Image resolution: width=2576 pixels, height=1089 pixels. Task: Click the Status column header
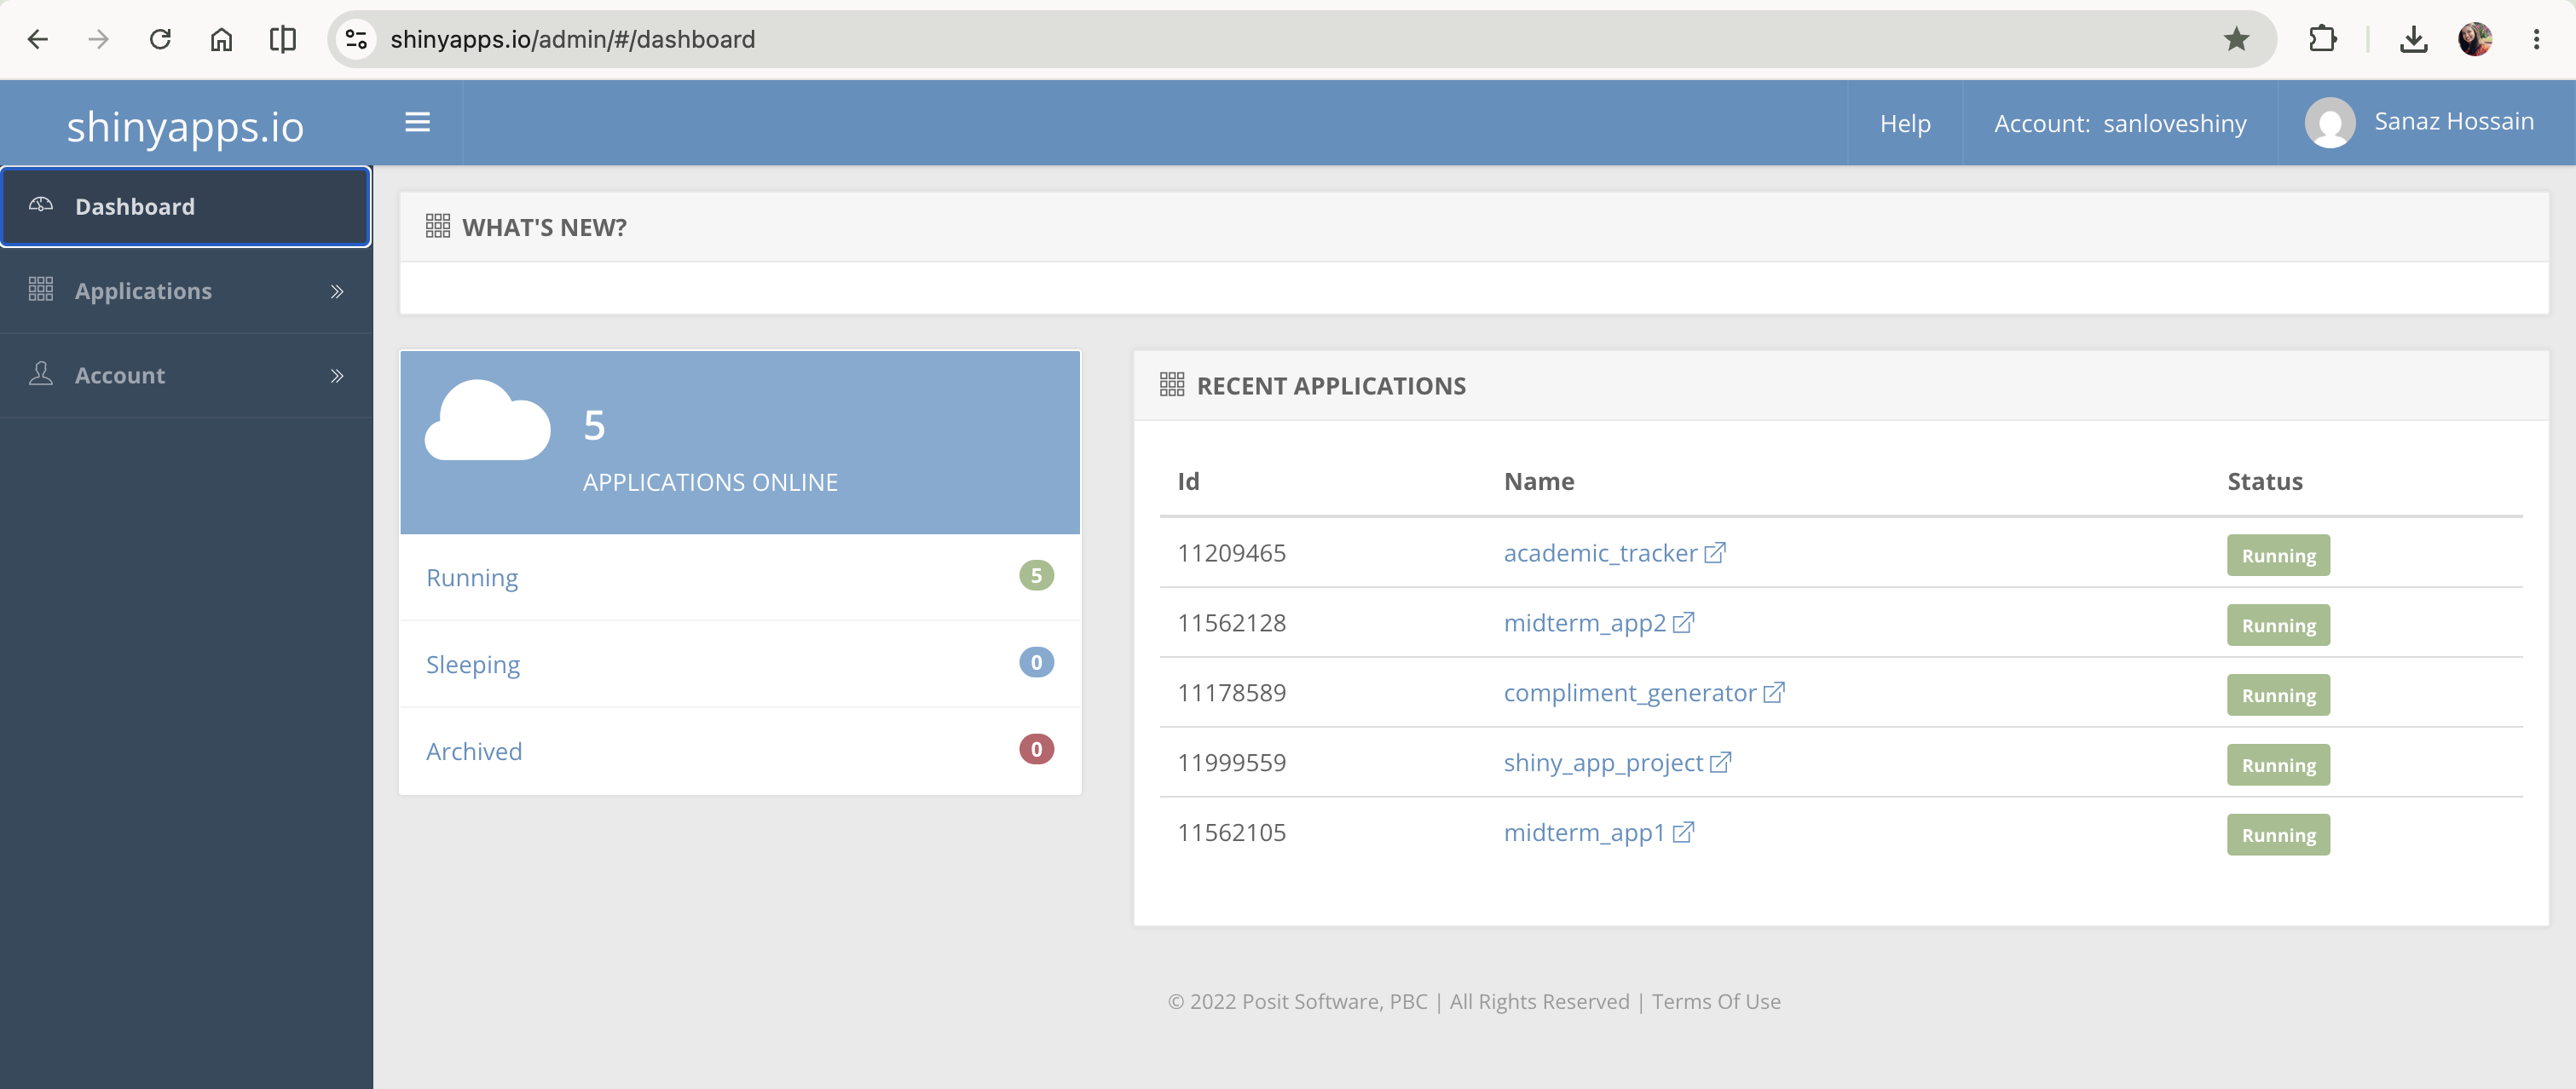[x=2264, y=481]
